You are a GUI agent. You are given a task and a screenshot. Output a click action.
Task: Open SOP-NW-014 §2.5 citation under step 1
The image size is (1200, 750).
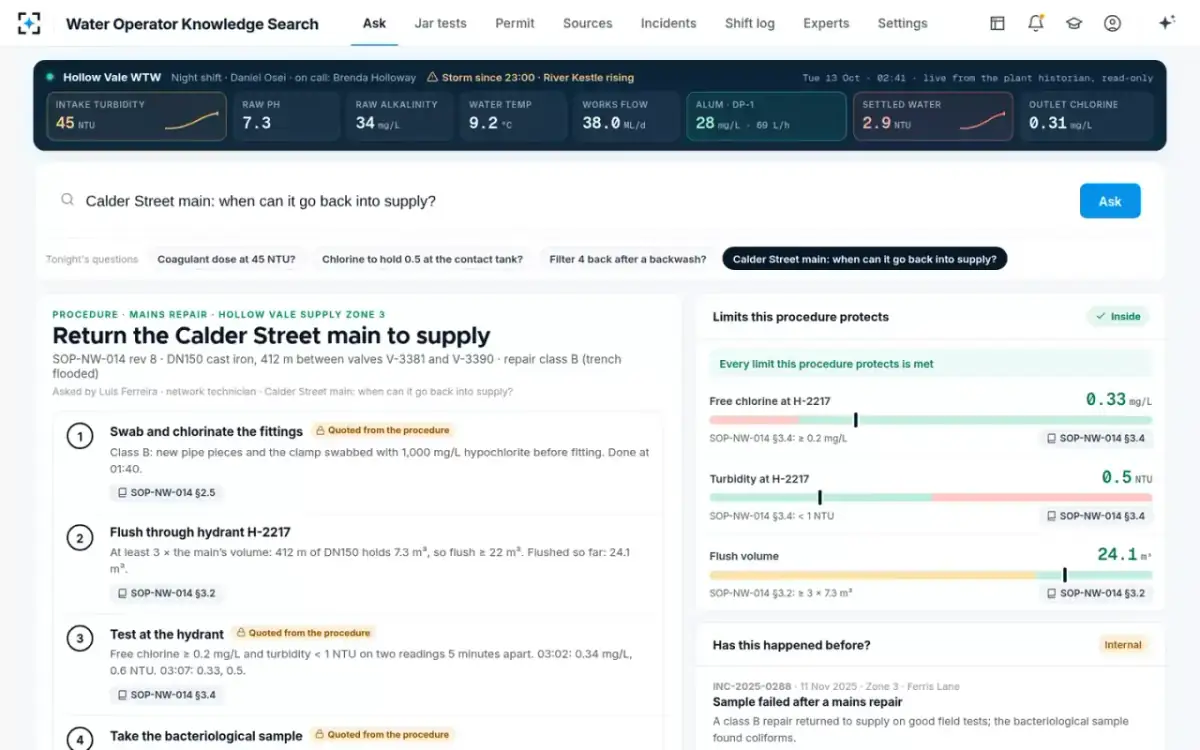(x=165, y=492)
